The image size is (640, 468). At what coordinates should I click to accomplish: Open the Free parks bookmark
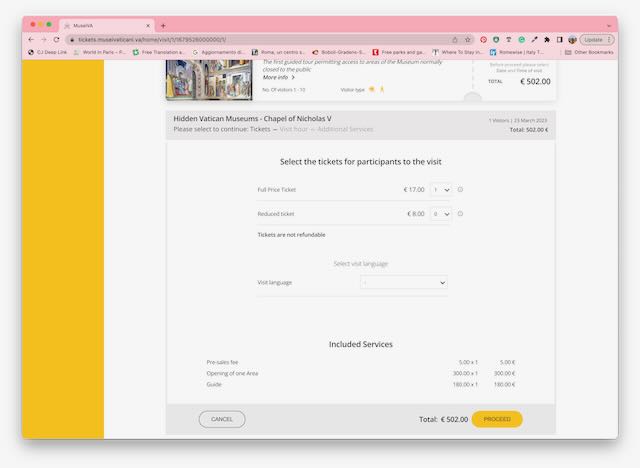[x=399, y=52]
